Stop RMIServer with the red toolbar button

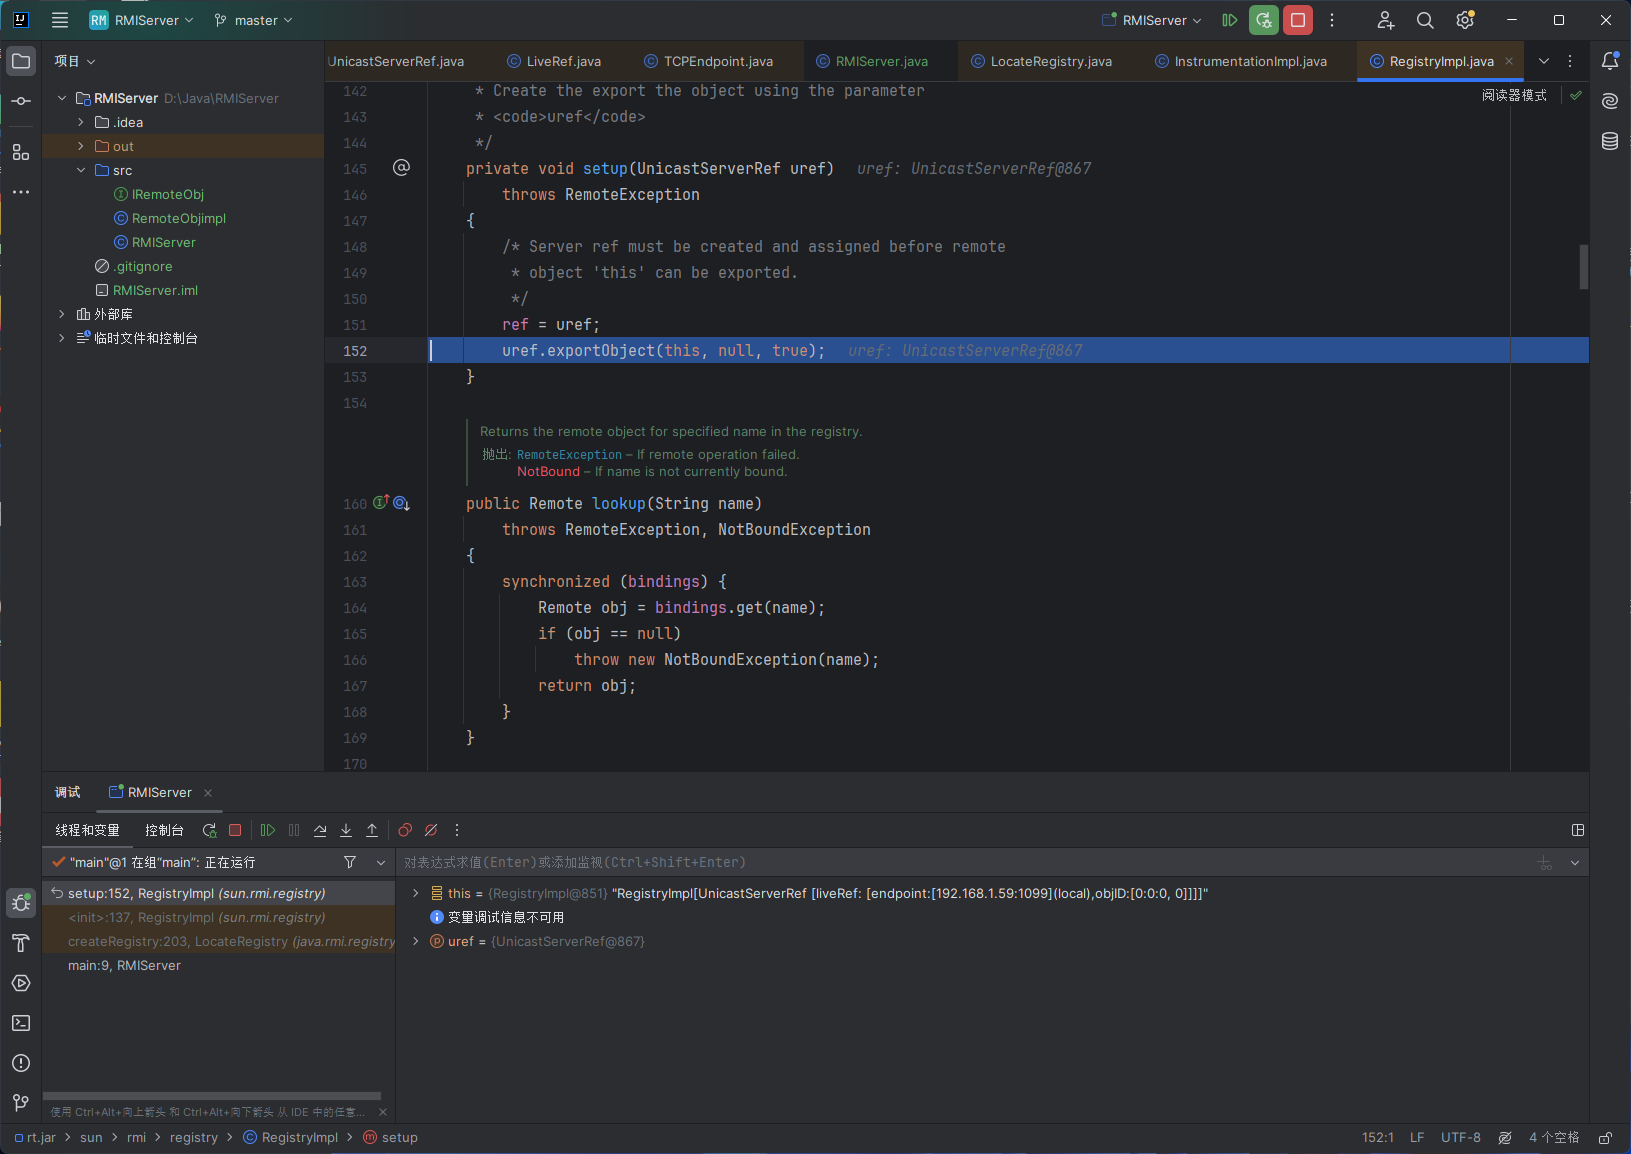1298,20
